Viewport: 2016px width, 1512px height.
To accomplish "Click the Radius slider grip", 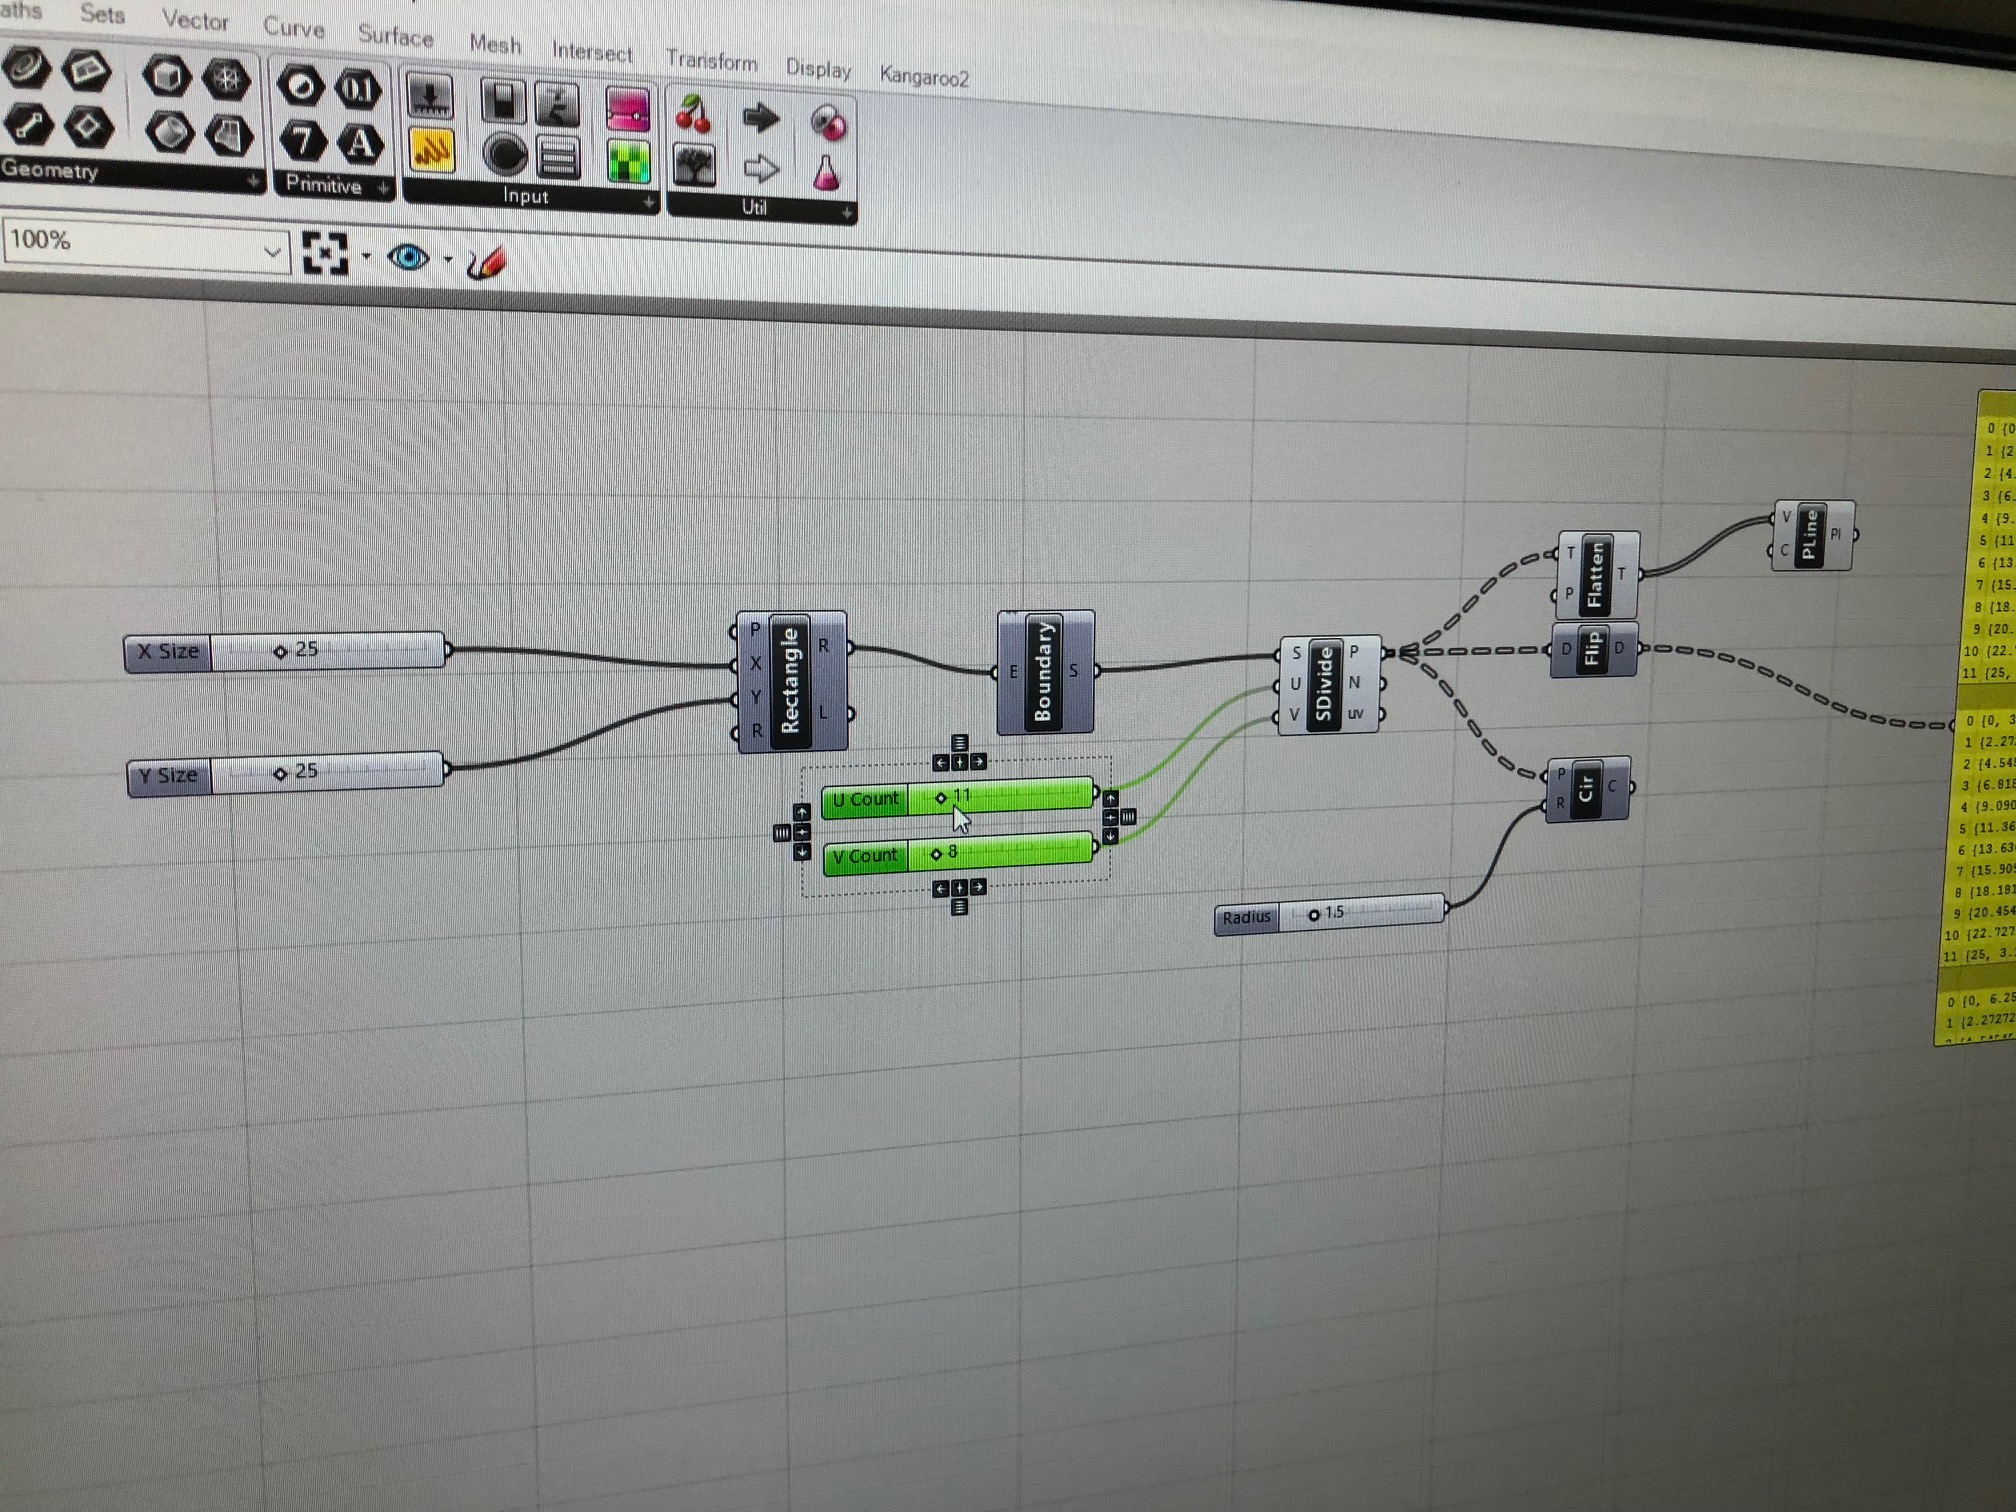I will click(x=1314, y=914).
